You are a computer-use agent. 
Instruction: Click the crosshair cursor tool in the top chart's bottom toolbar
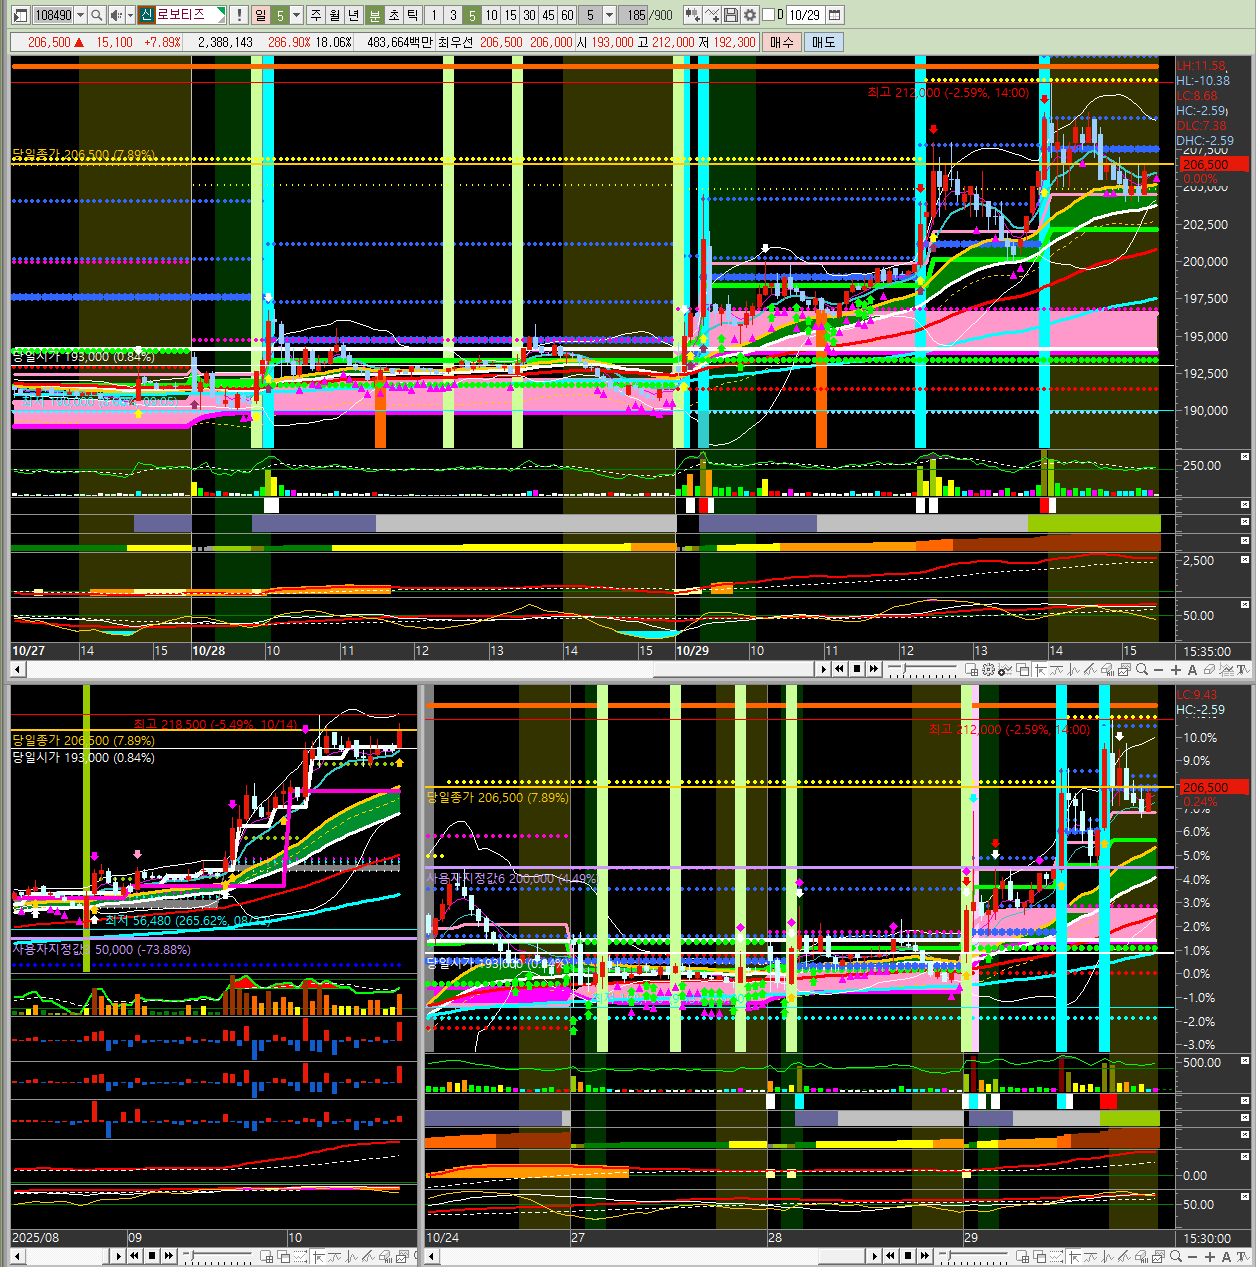click(1041, 670)
